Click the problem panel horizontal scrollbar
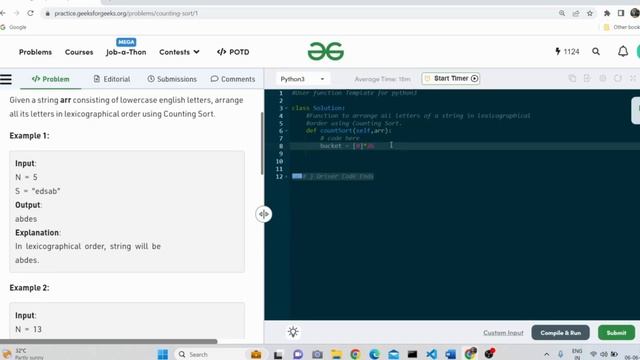The height and width of the screenshot is (360, 640). coord(109,341)
